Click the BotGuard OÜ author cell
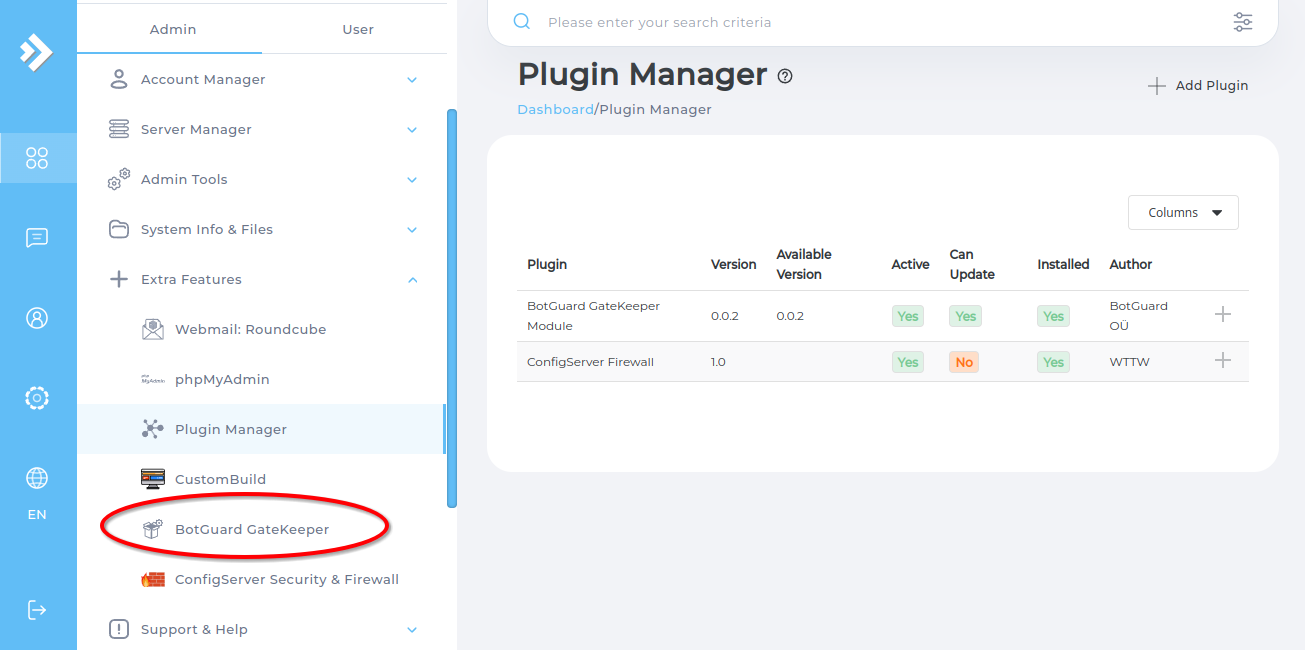Viewport: 1305px width, 650px height. point(1138,316)
